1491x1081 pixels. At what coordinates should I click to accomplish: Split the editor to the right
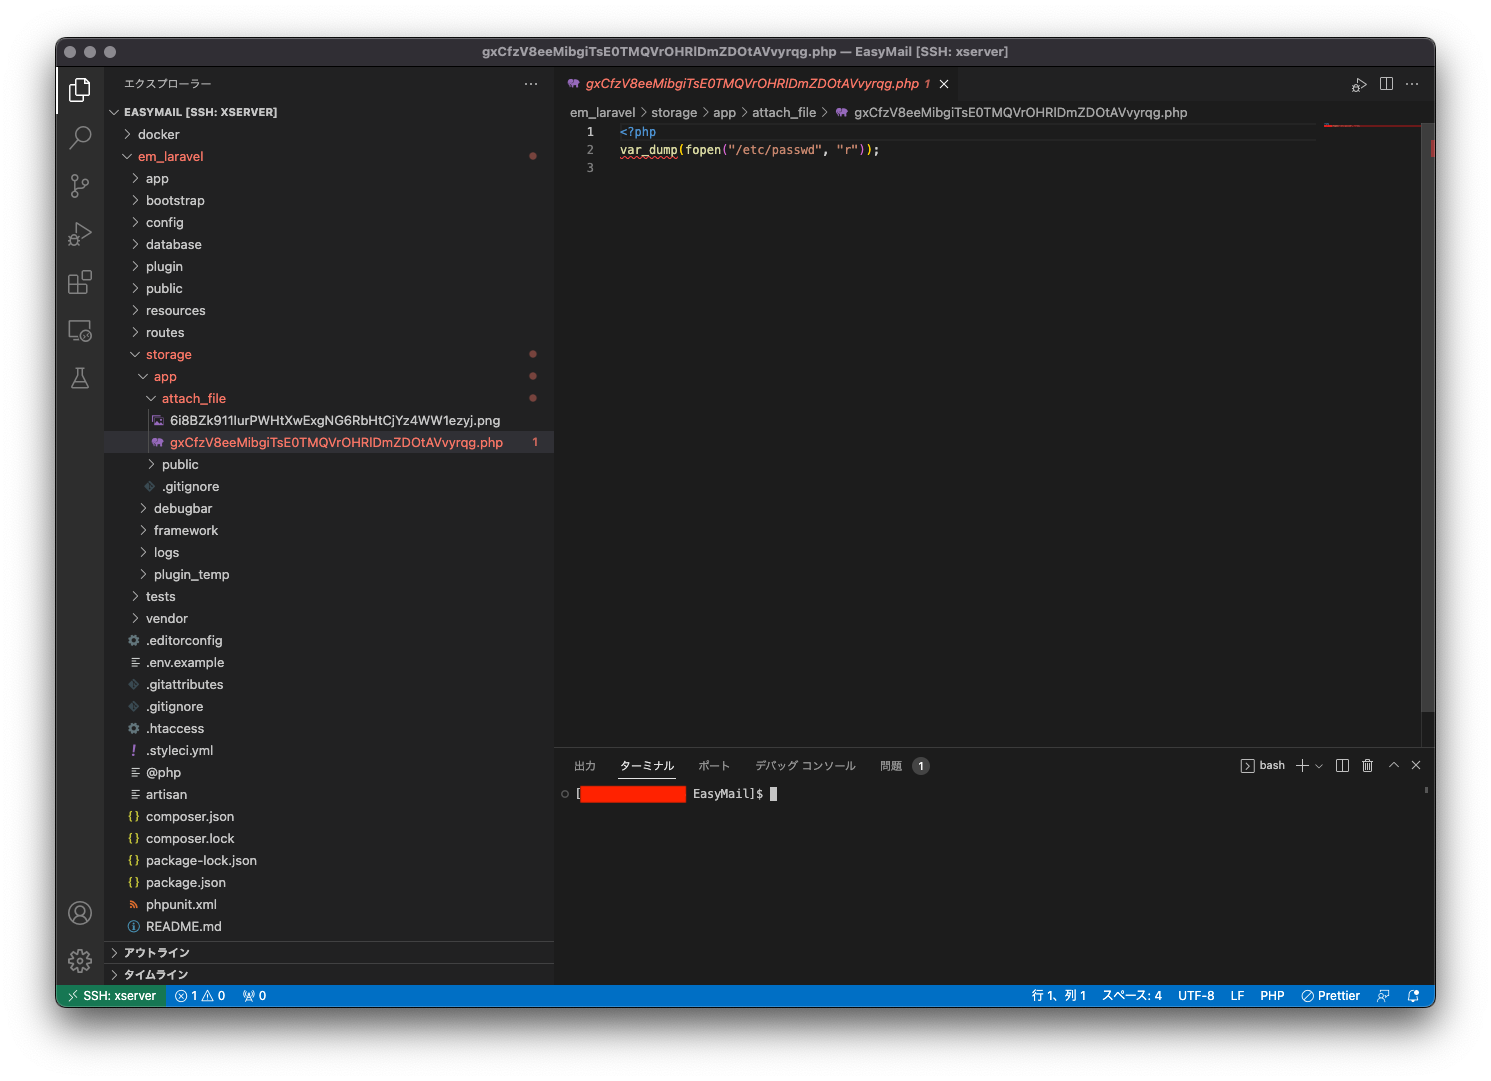click(1386, 84)
